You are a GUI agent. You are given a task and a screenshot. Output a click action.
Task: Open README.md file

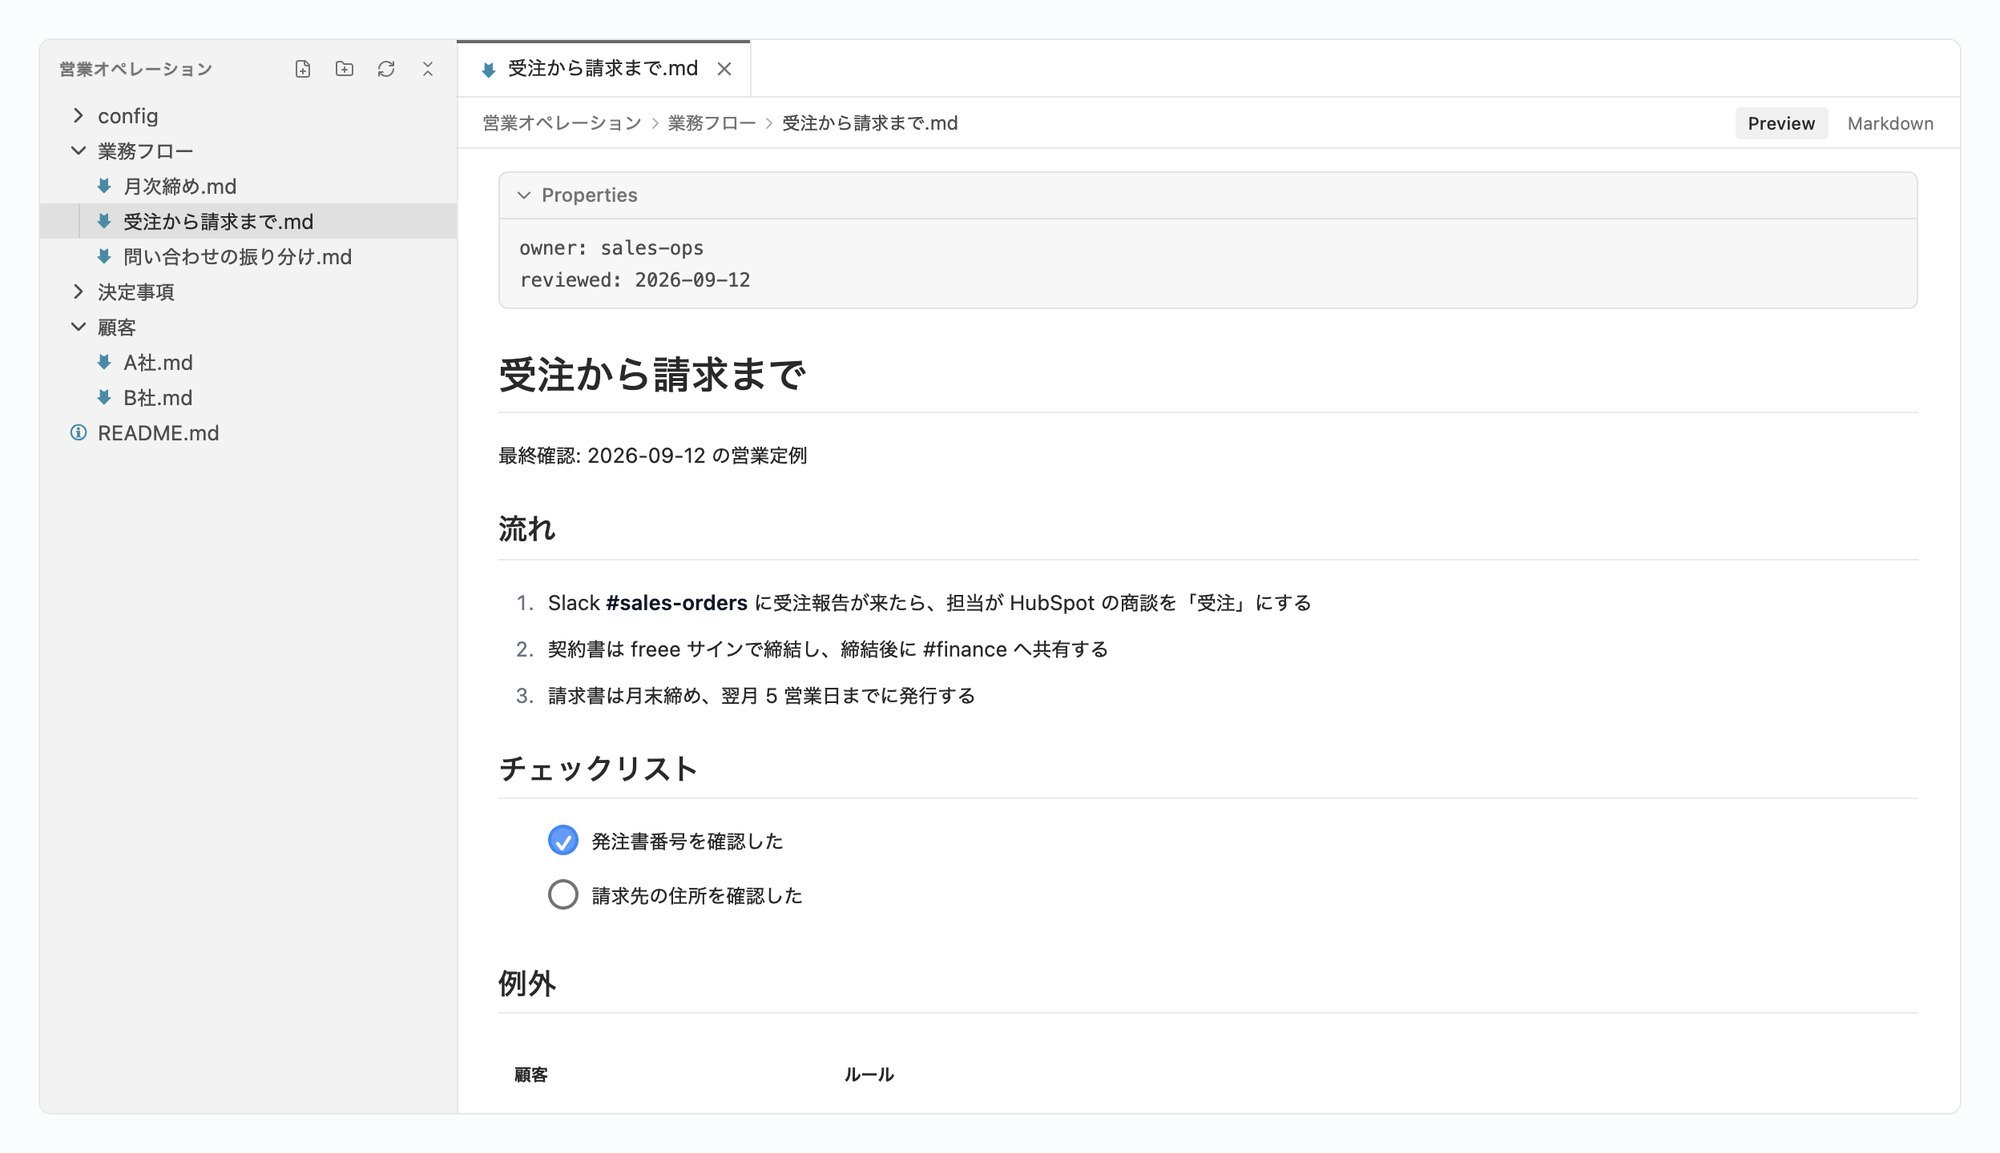pyautogui.click(x=248, y=433)
